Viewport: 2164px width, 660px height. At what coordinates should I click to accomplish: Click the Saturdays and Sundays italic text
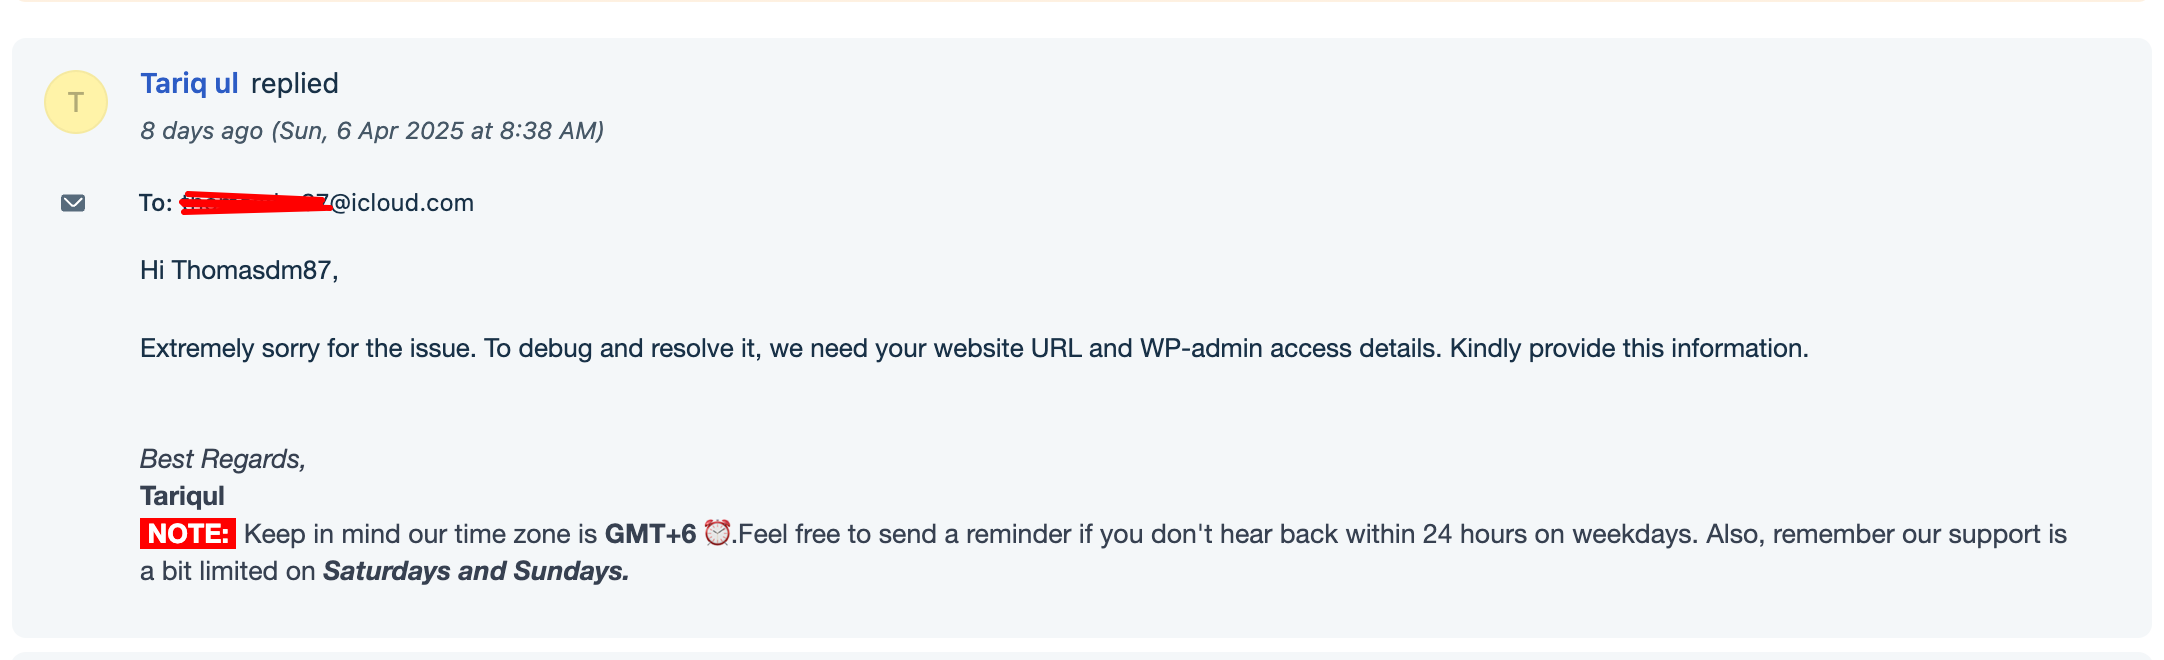point(476,571)
